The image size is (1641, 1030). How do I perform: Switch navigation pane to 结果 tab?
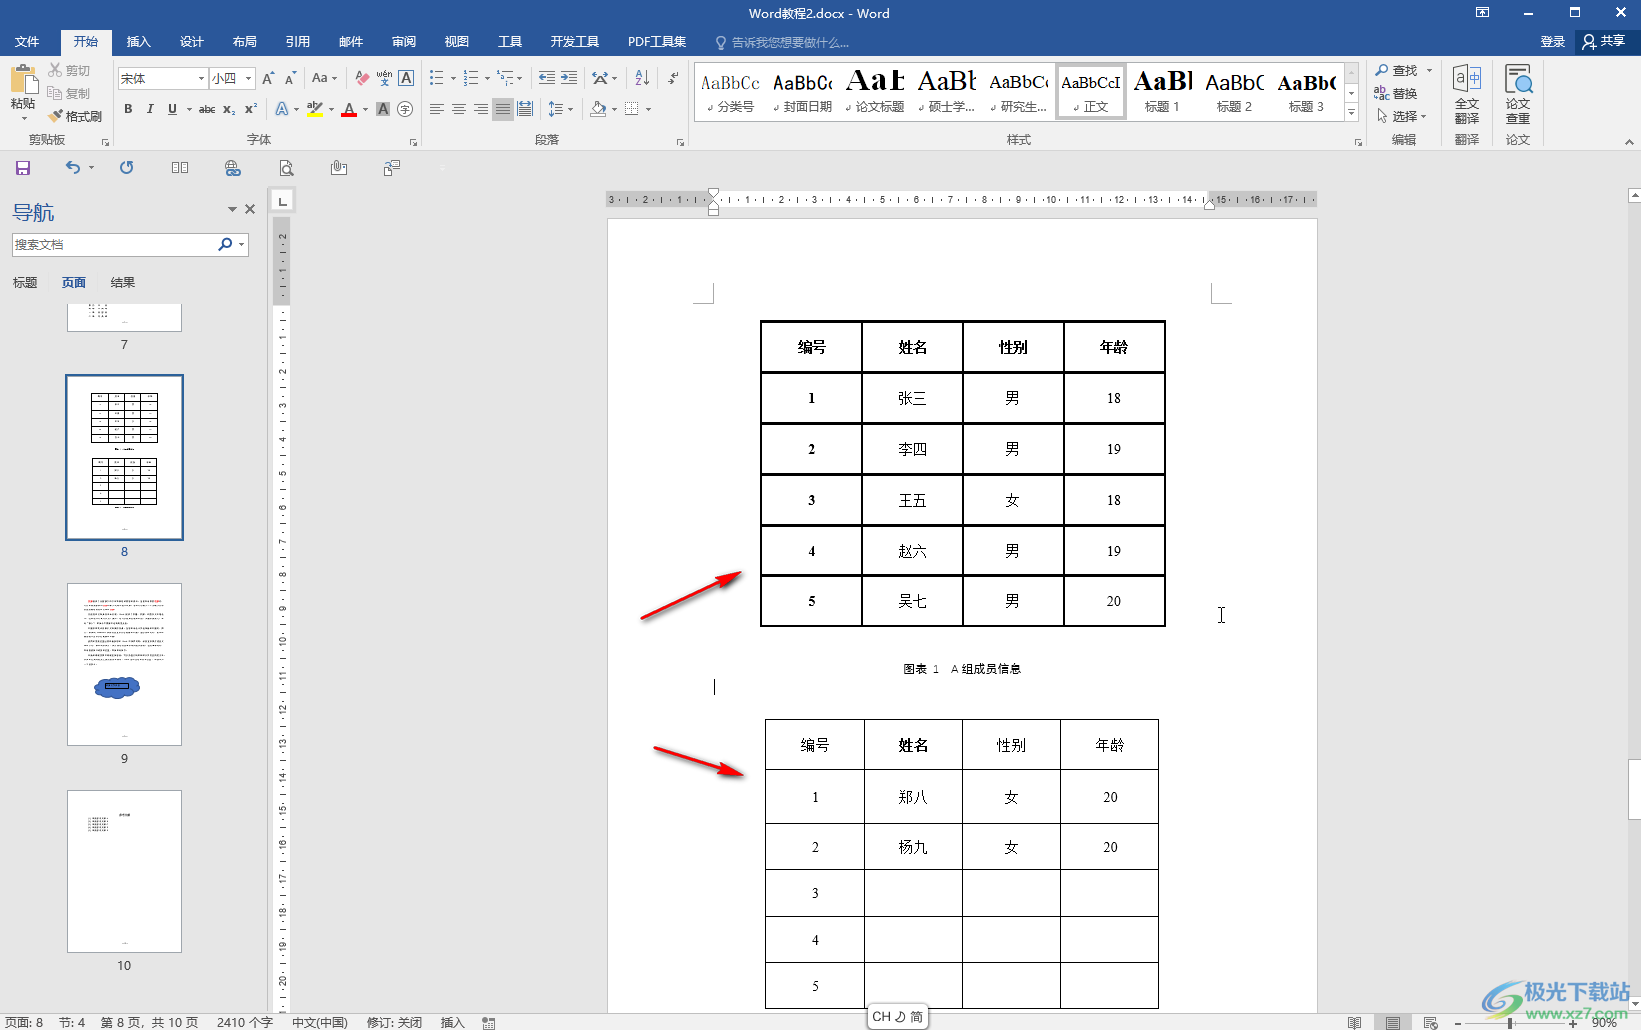pos(123,283)
